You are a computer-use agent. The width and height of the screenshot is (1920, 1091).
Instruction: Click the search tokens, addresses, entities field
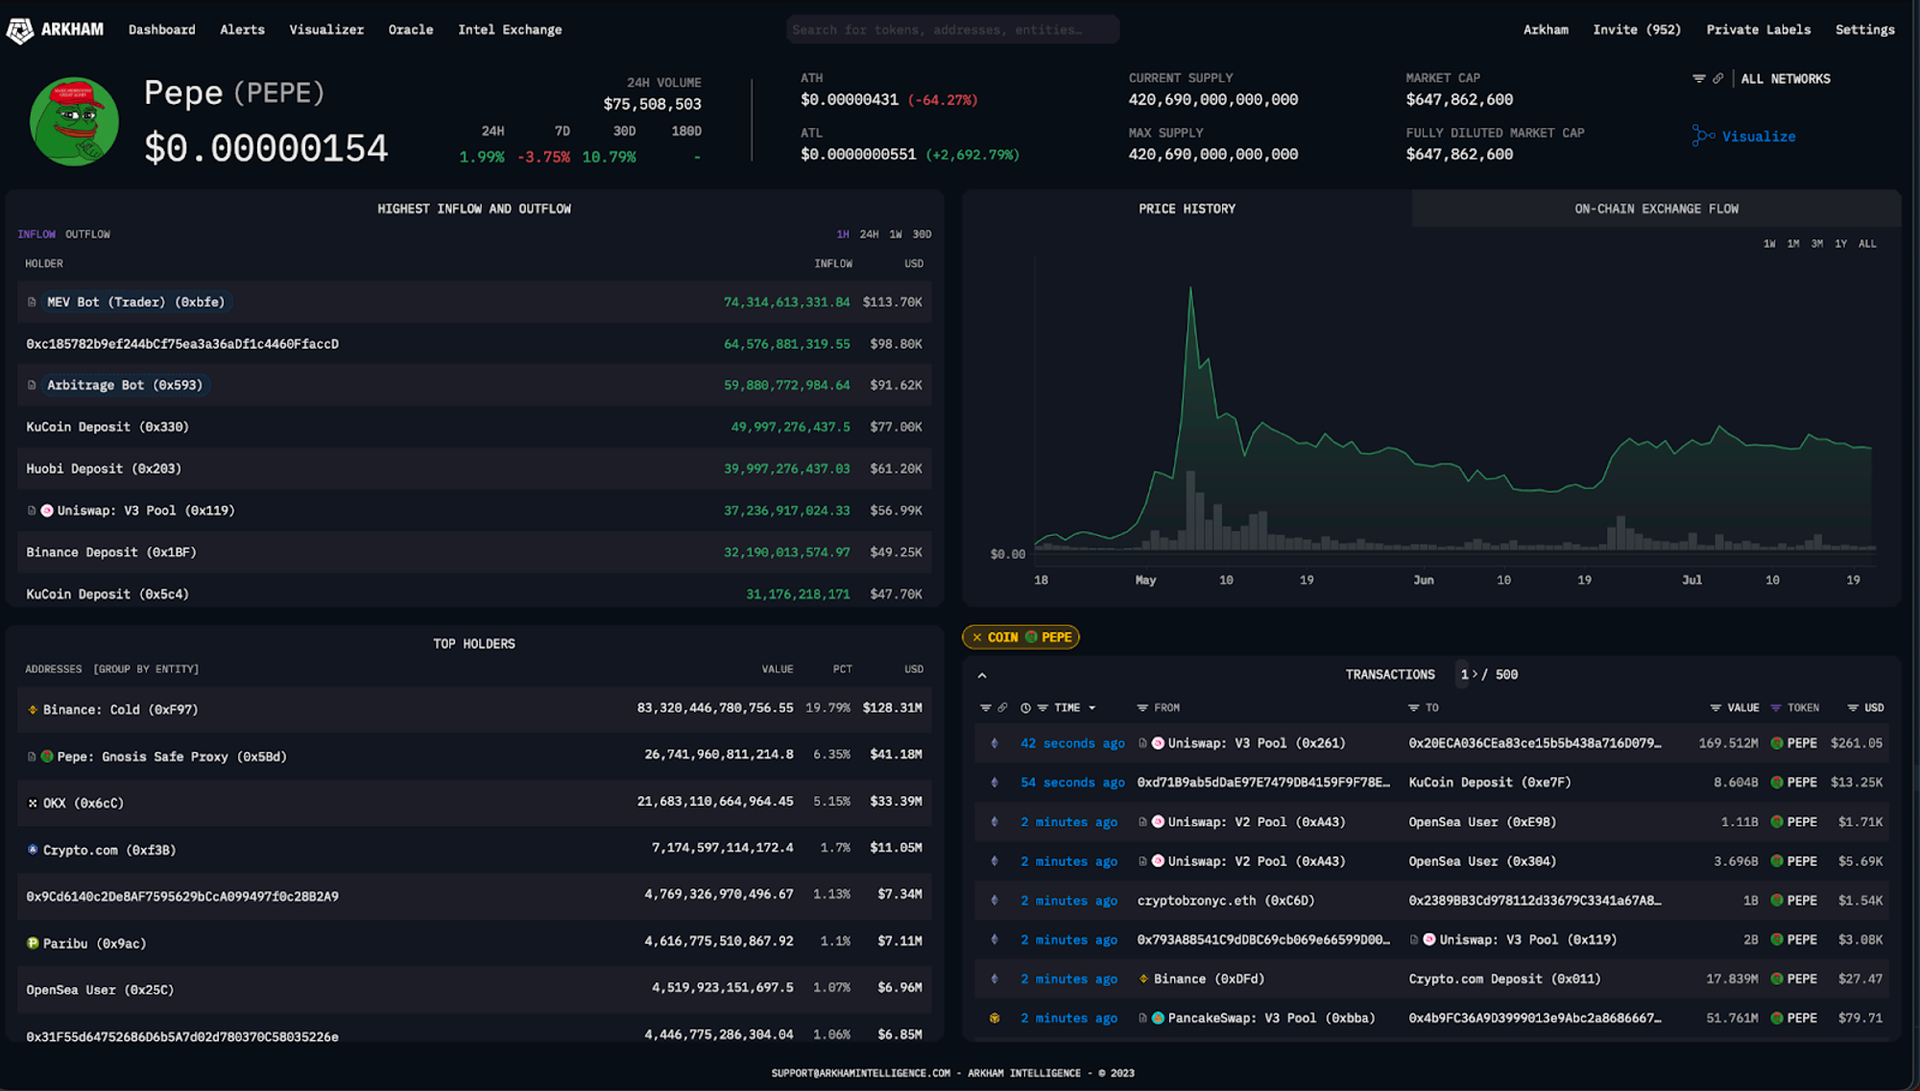click(x=953, y=30)
